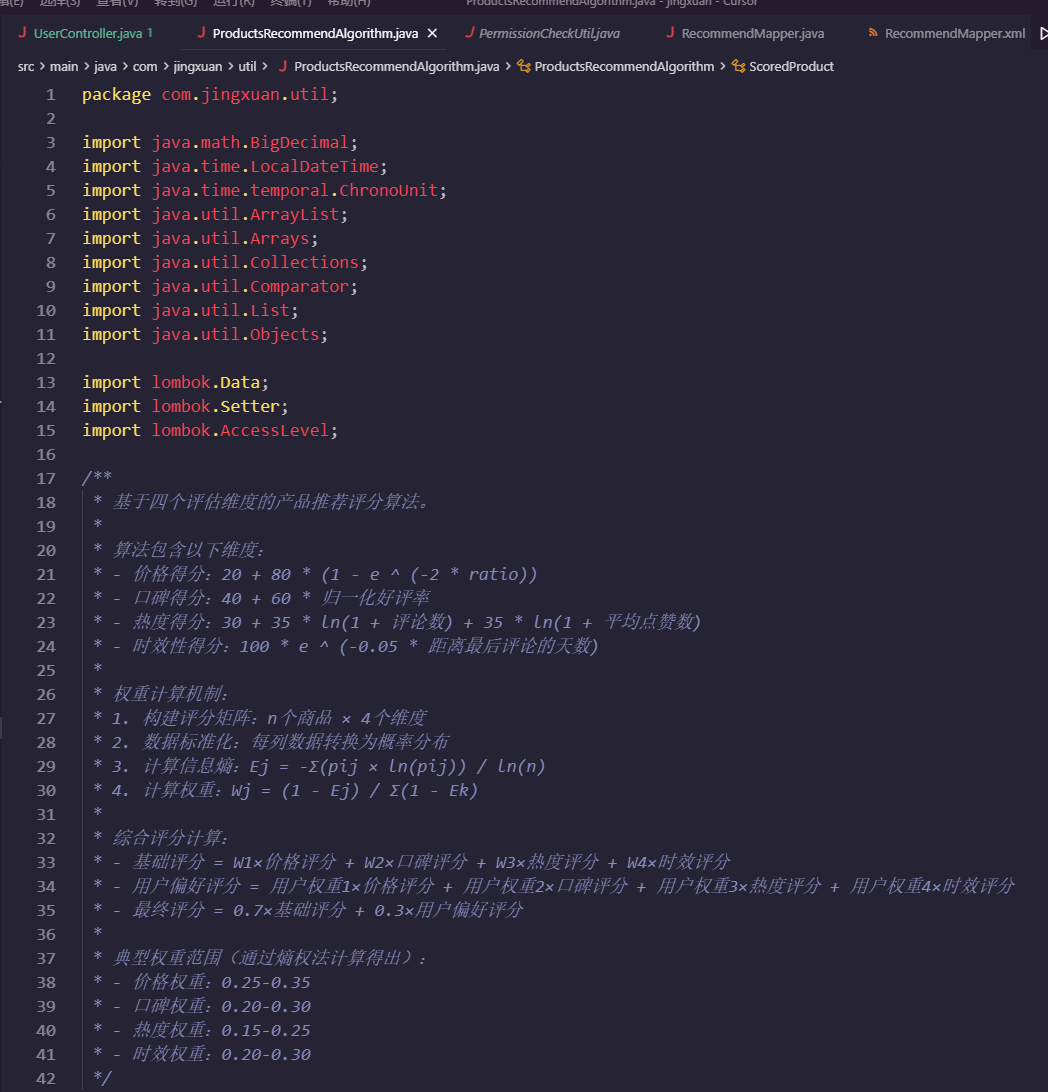Click comment '1. 构建评分矩阵: n个商品 × 4个维度'
1048x1092 pixels.
coord(269,718)
